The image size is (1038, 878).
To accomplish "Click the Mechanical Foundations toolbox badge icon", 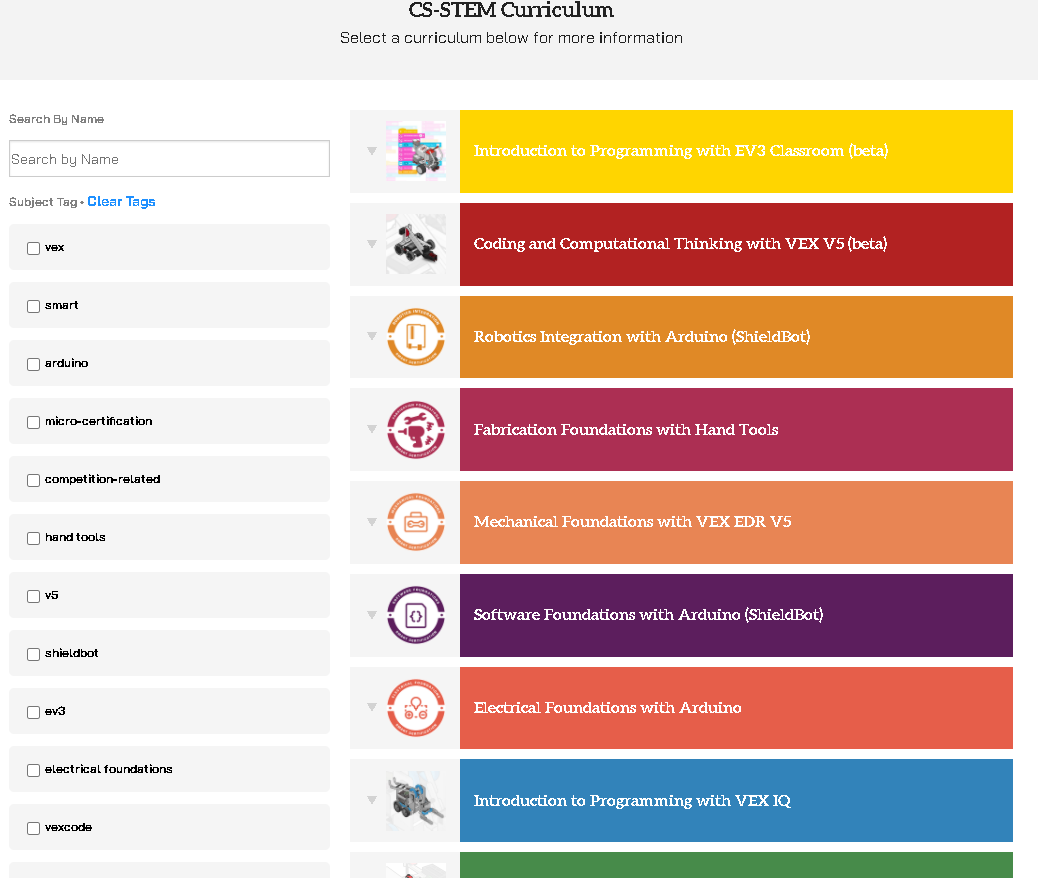I will [x=416, y=522].
